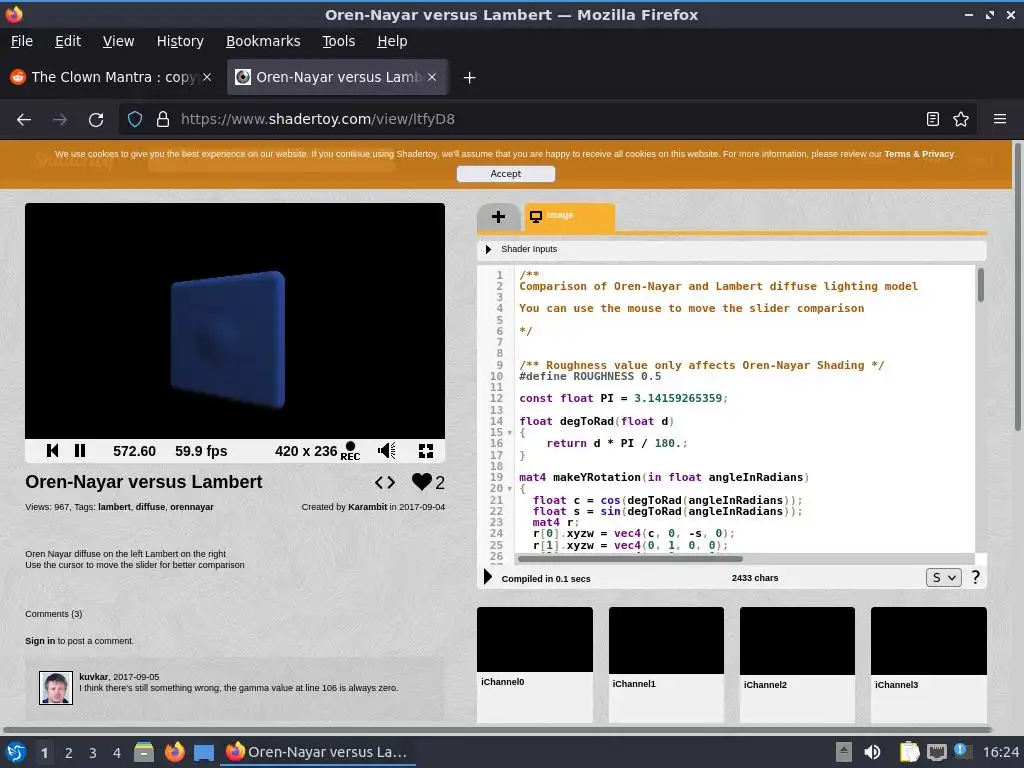Viewport: 1024px width, 768px height.
Task: Switch to The Clown Mantra tab
Action: click(x=111, y=77)
